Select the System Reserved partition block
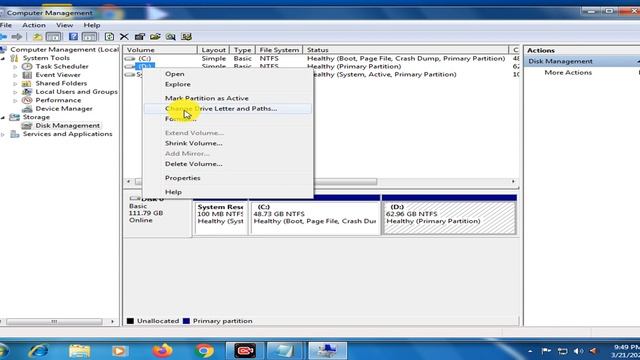Viewport: 640px width, 360px height. click(220, 218)
